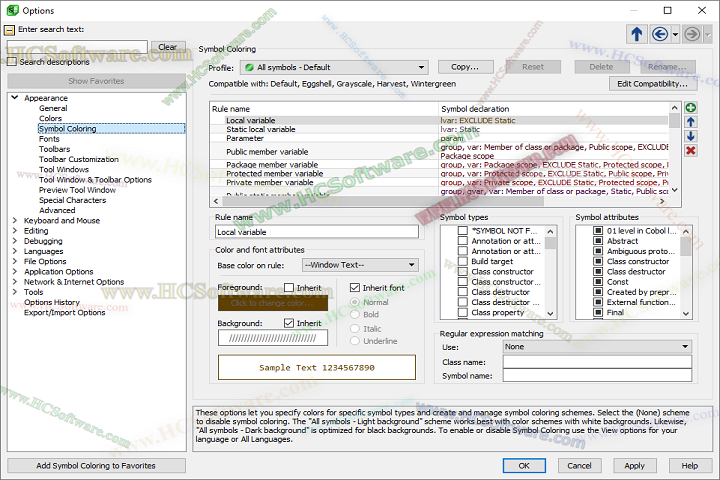Go back with the left arrow icon
Screen dimensions: 720x480
660,34
